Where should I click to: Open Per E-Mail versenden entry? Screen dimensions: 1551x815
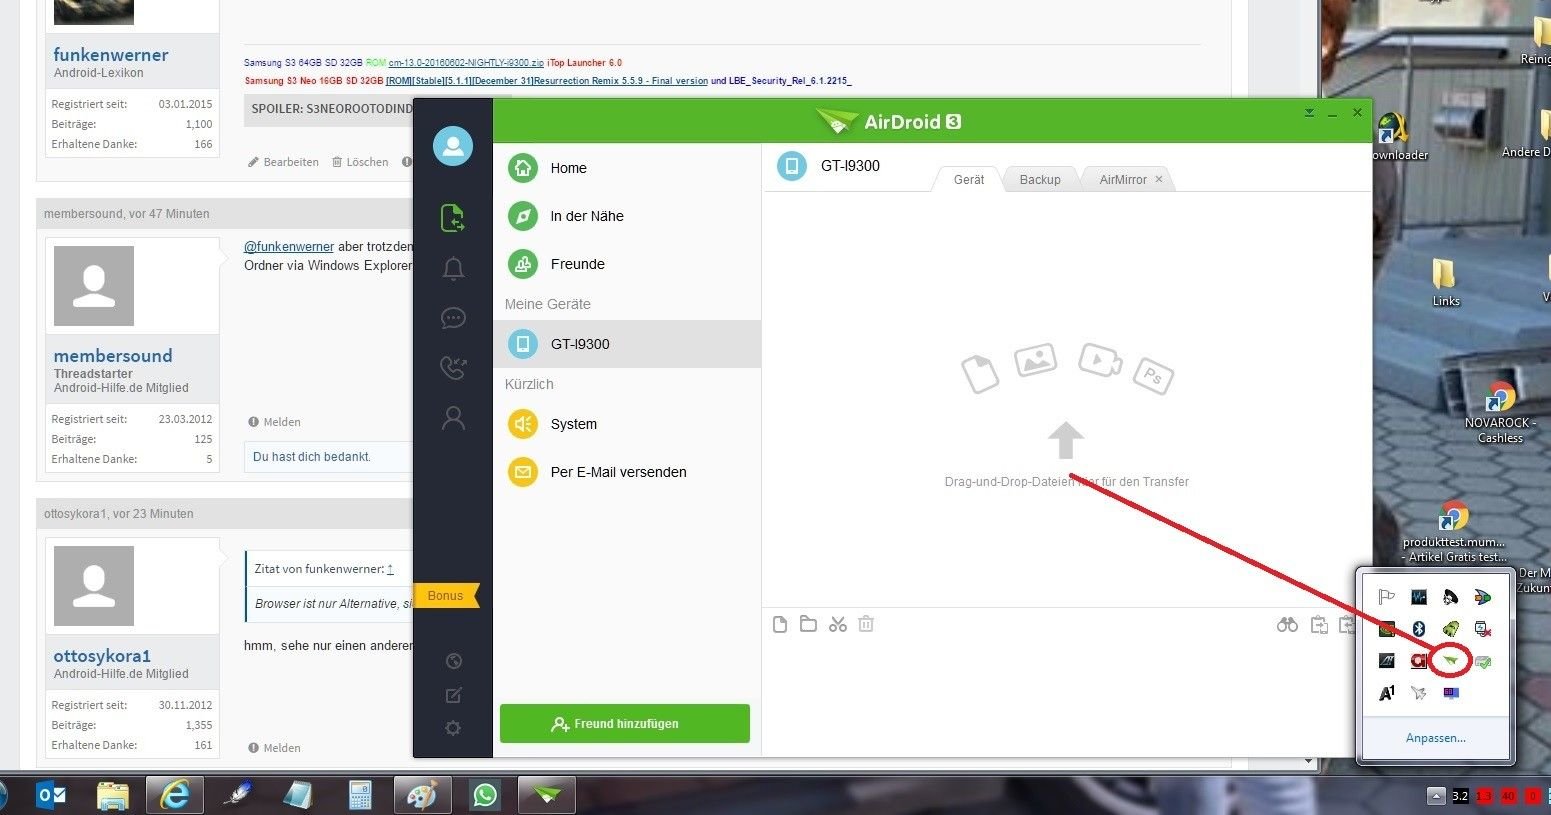627,472
